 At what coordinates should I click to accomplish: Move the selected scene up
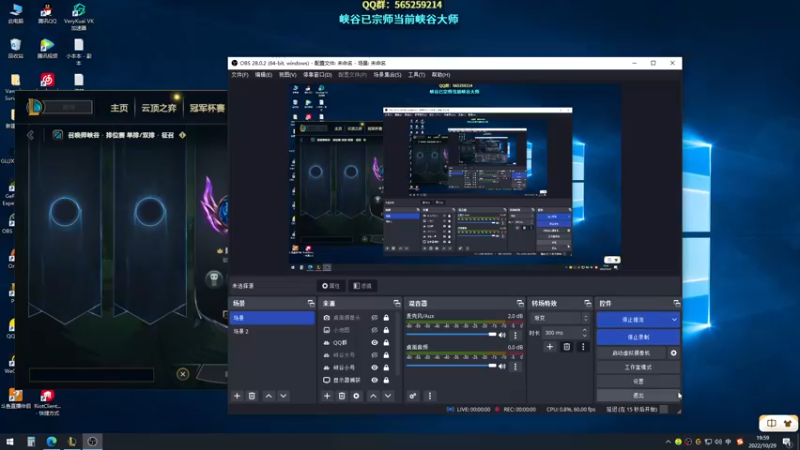pos(269,396)
